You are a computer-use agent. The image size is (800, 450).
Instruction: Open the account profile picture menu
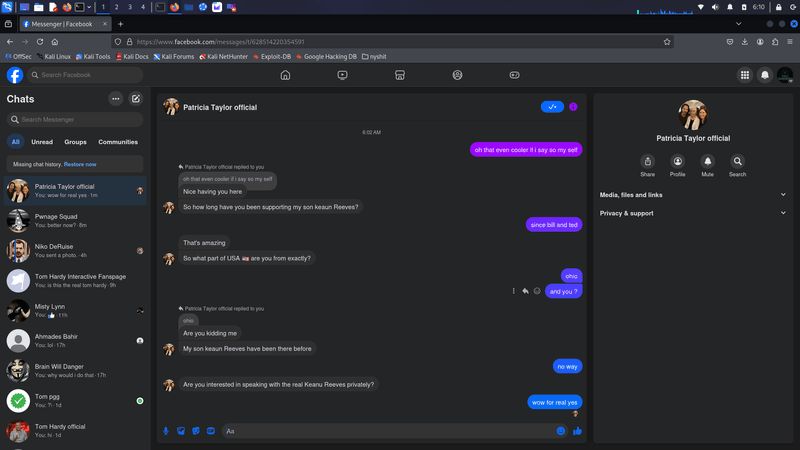pos(785,75)
